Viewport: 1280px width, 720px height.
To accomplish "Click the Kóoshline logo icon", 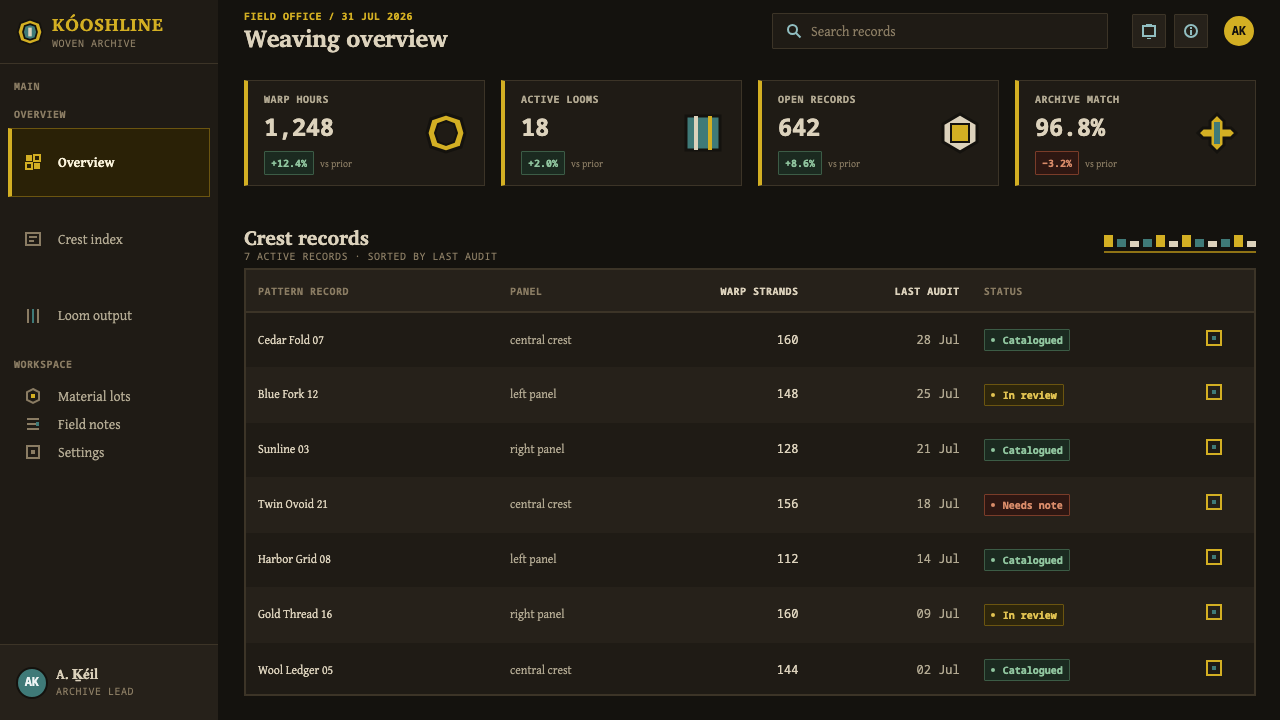I will (x=30, y=32).
